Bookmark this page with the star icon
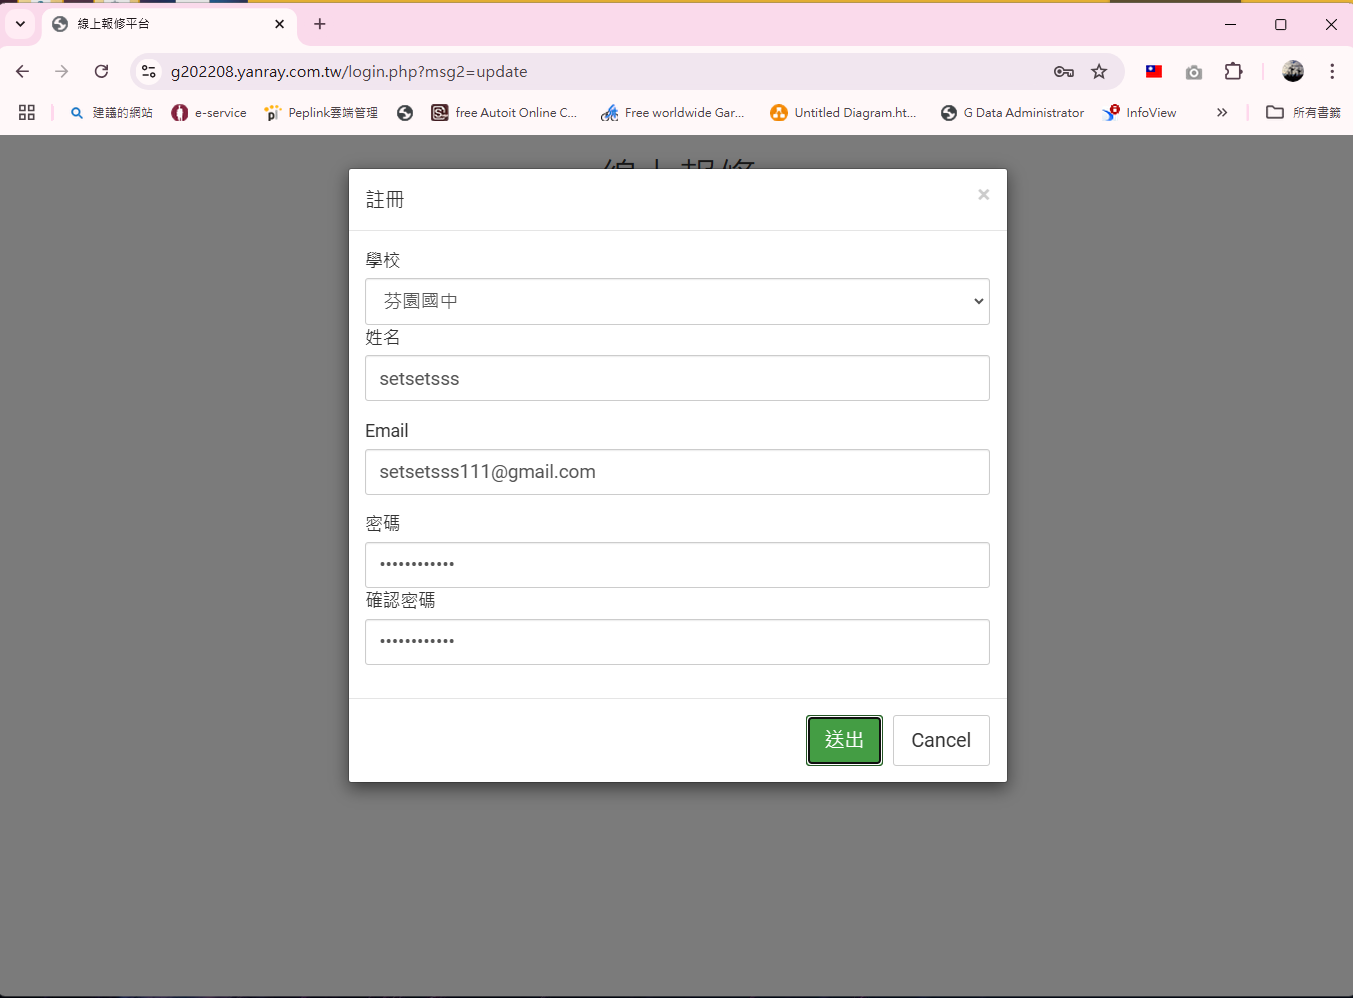 coord(1099,71)
